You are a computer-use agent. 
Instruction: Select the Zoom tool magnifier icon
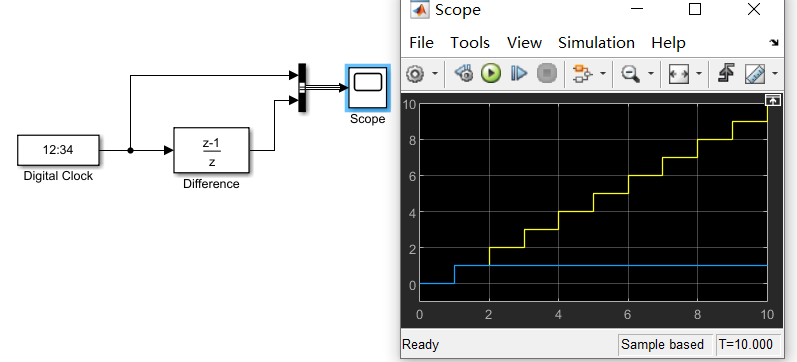(x=631, y=74)
